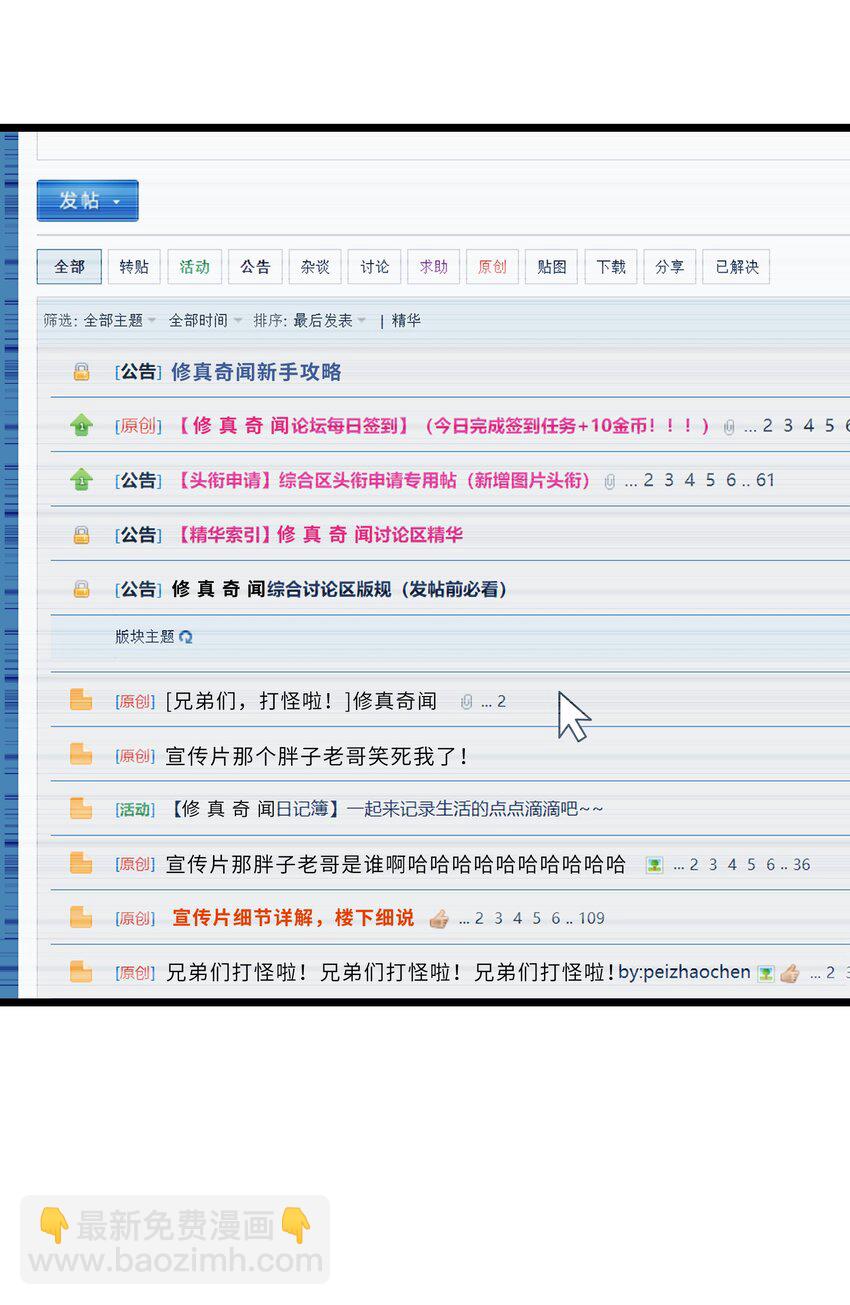Click [原创] tag on 每日签到 thread
This screenshot has width=850, height=1305.
point(137,426)
